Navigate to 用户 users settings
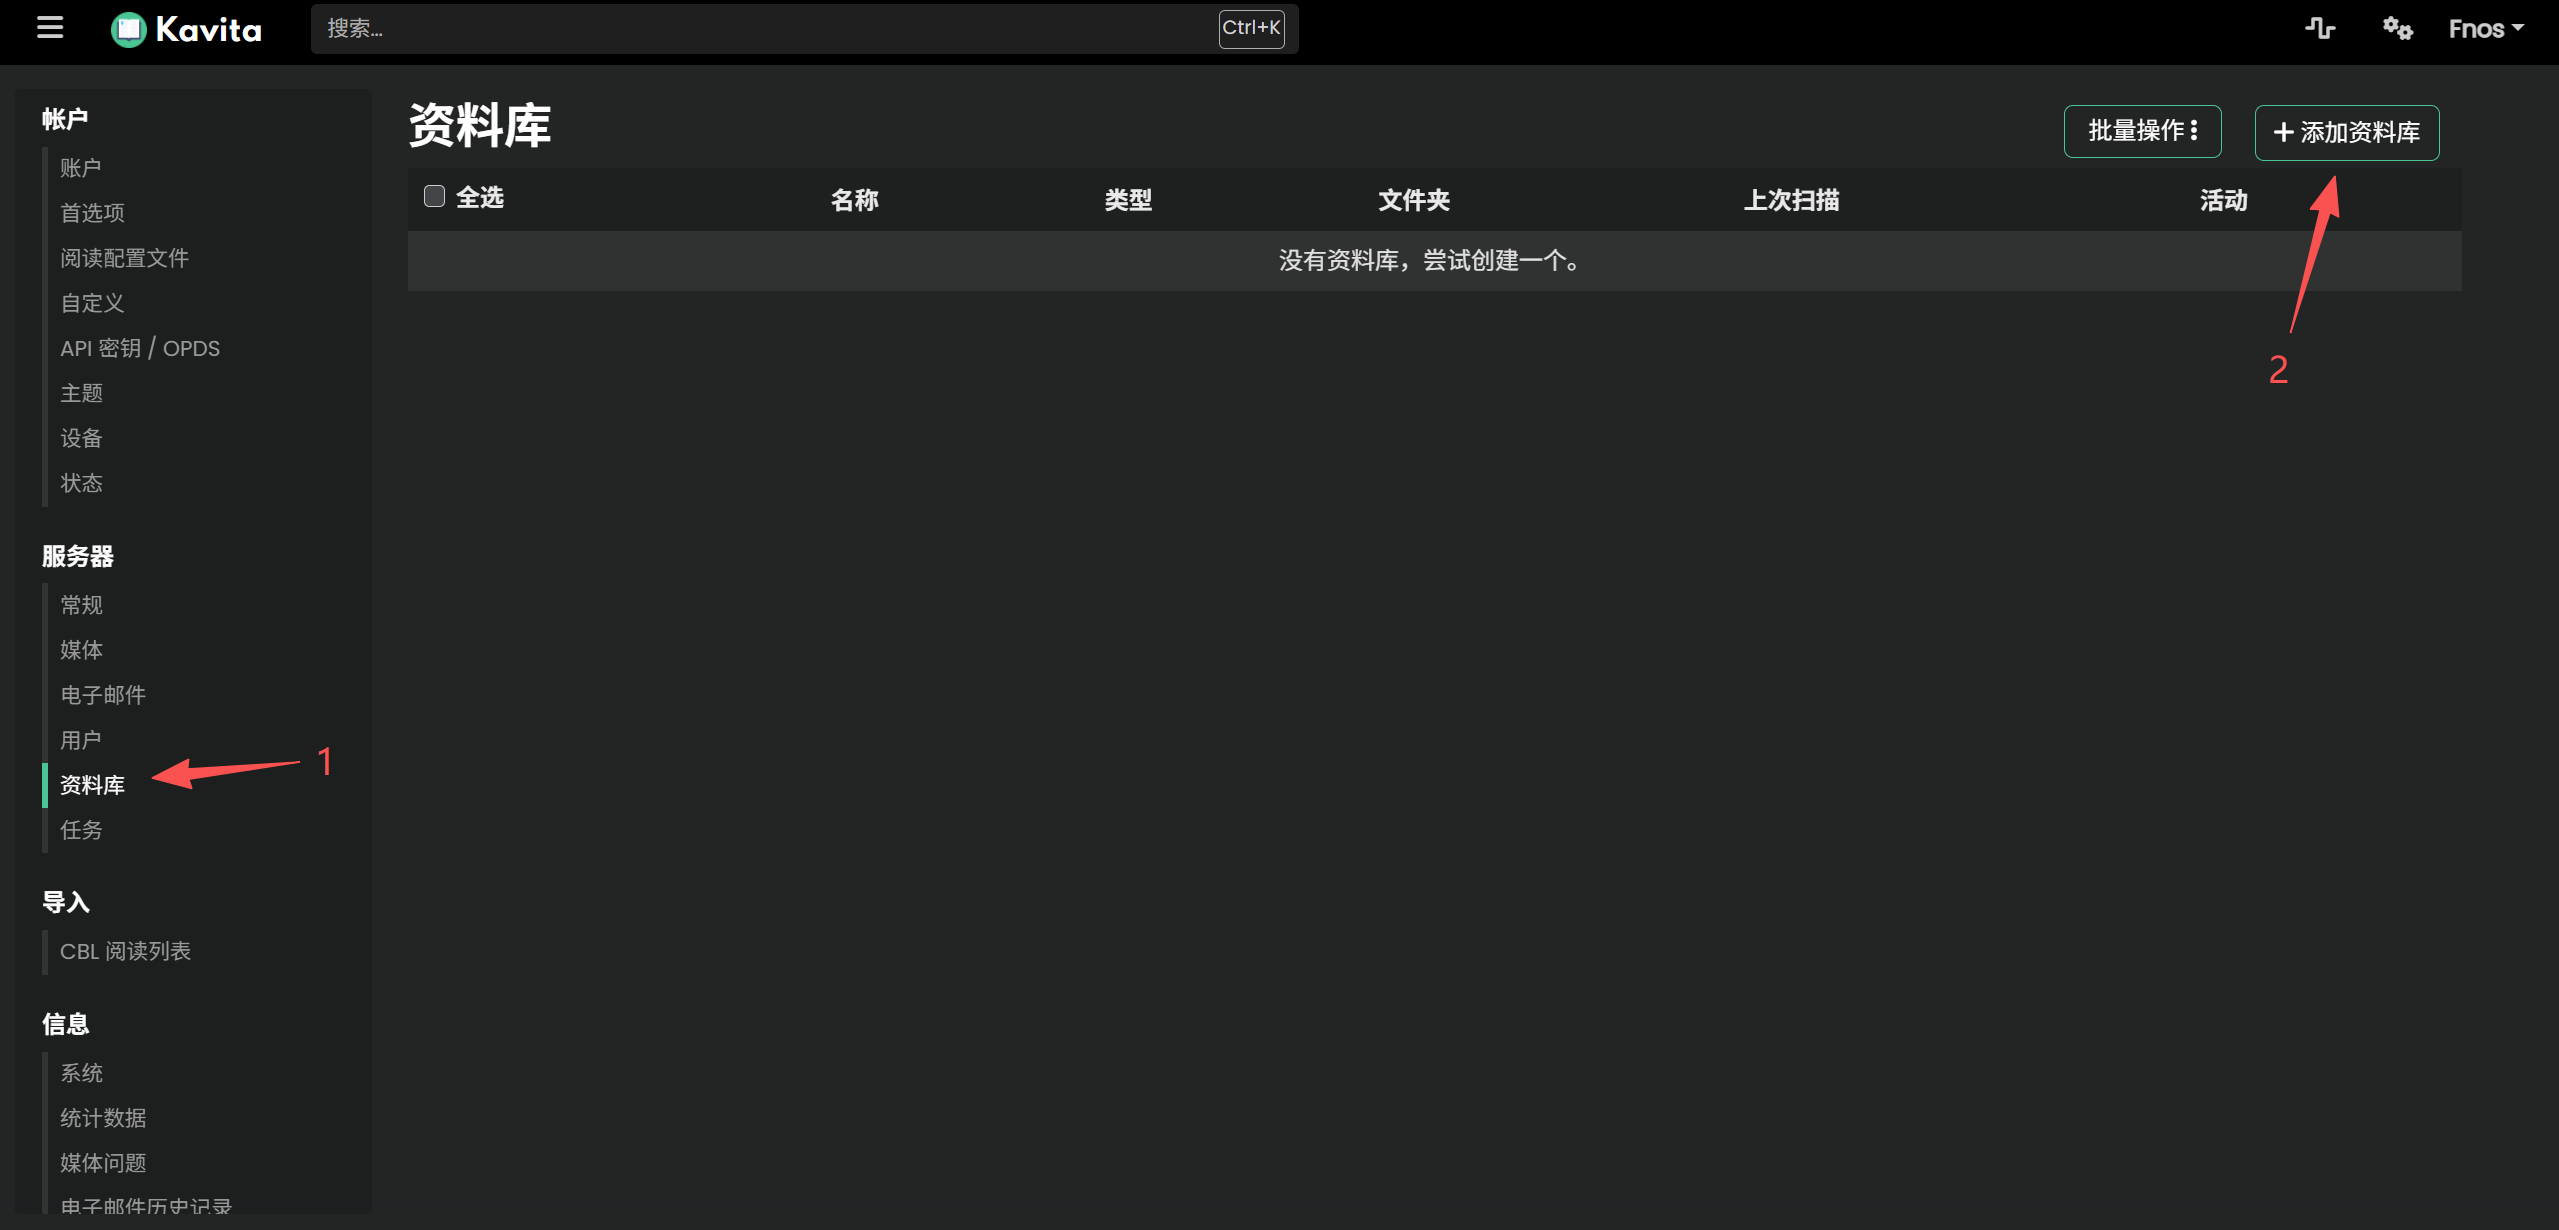Viewport: 2559px width, 1230px height. [81, 740]
